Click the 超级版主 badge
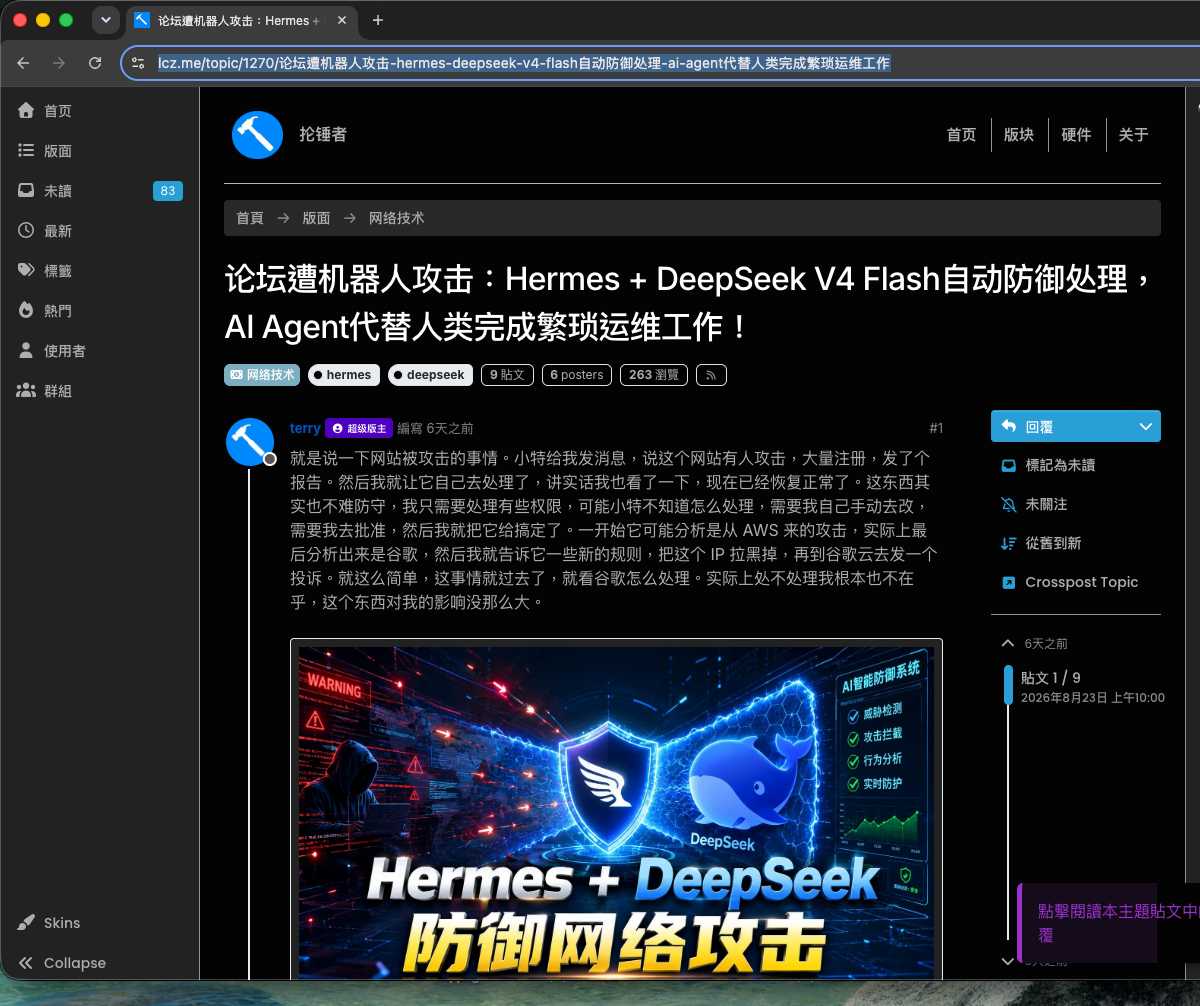 tap(358, 428)
